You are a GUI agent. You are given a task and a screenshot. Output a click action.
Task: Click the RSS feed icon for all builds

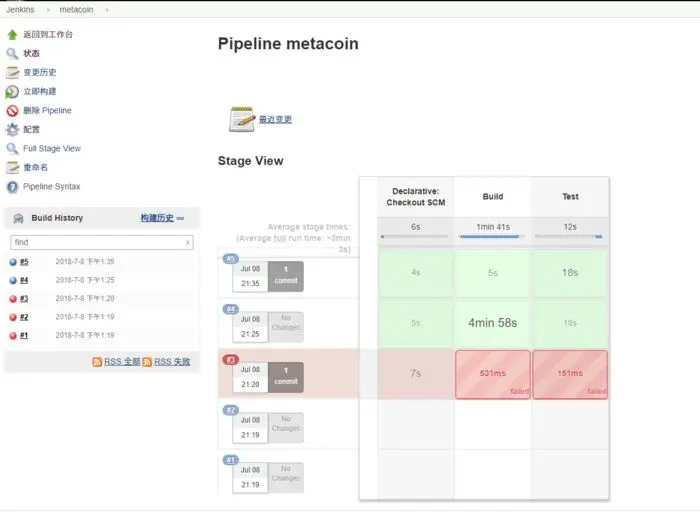click(97, 362)
